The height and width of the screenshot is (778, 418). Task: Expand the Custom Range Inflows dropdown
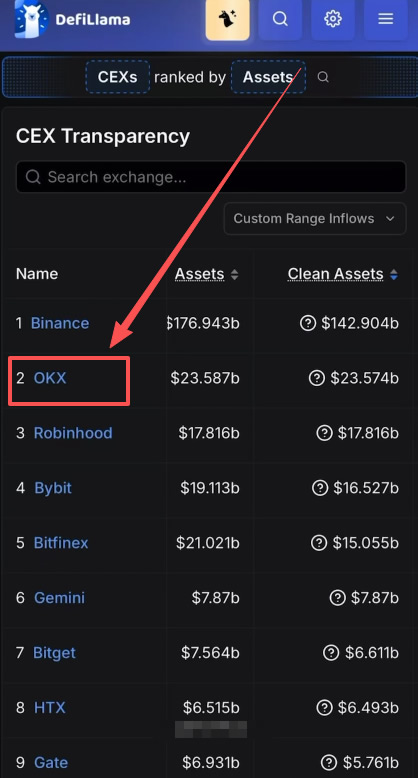[315, 218]
